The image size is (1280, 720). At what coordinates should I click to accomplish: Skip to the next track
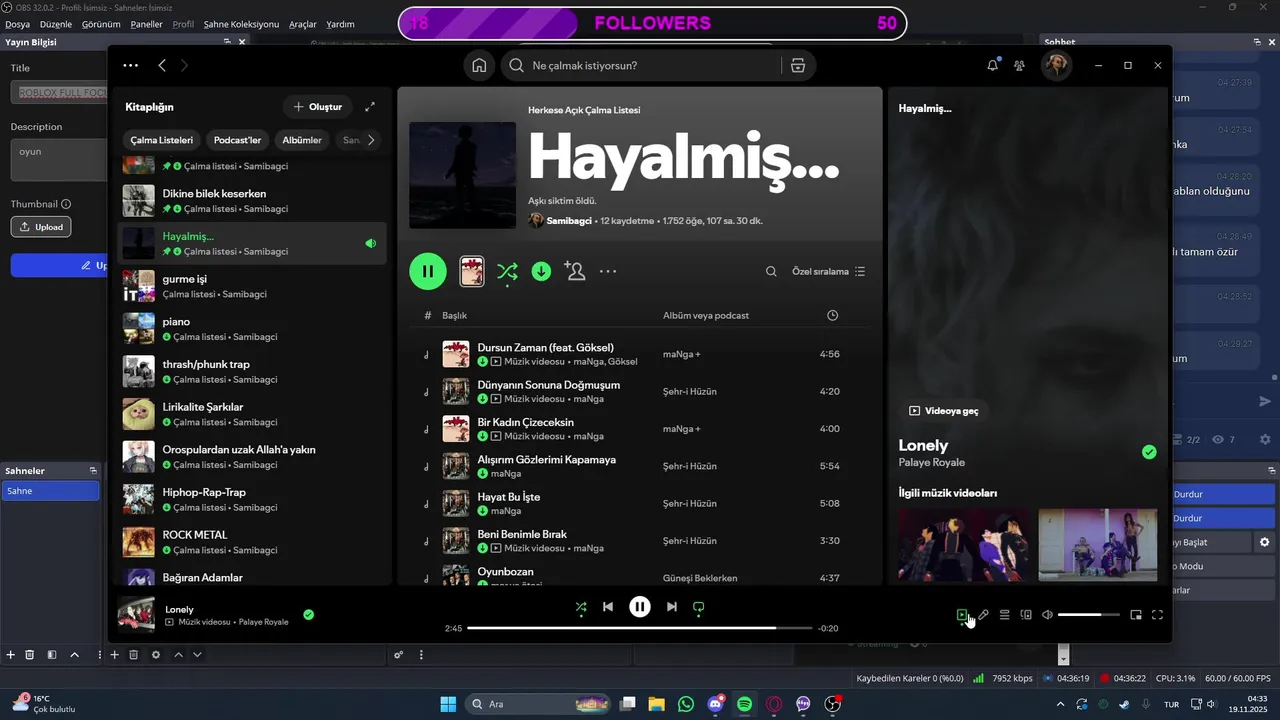672,606
